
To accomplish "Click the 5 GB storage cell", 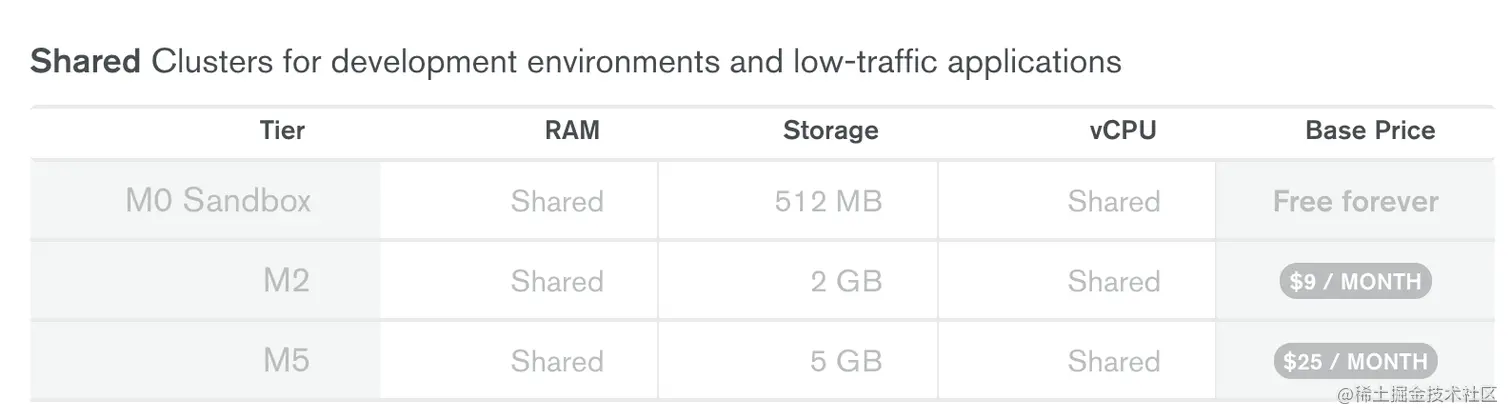I will (846, 361).
